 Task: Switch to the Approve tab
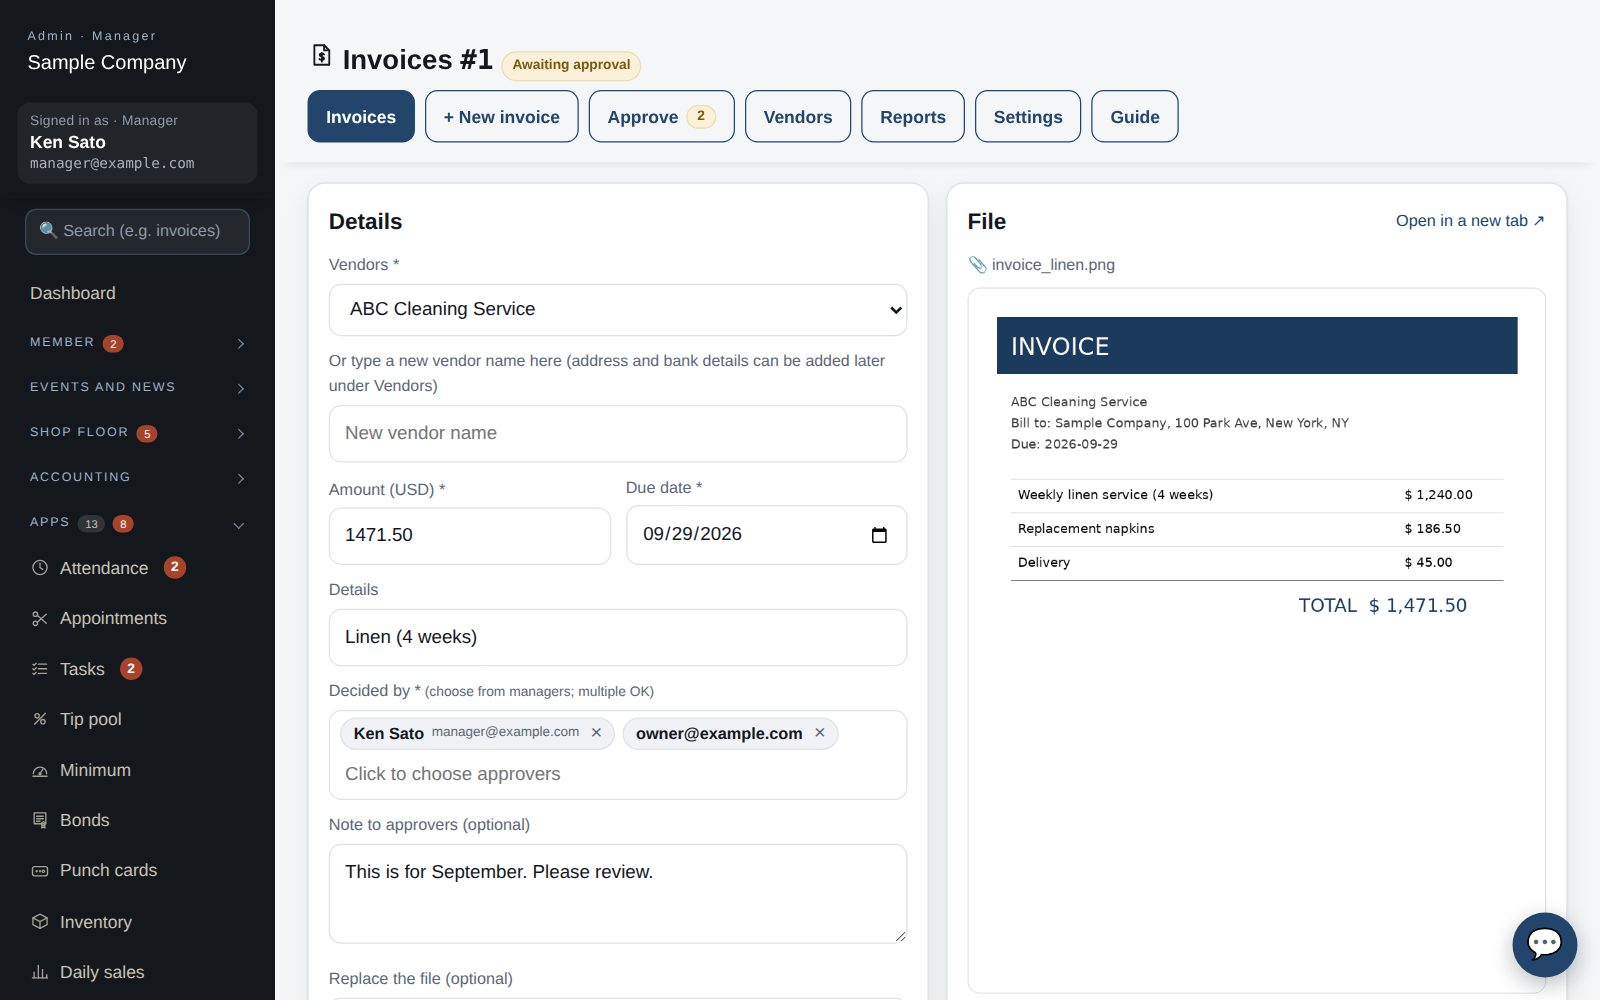661,117
